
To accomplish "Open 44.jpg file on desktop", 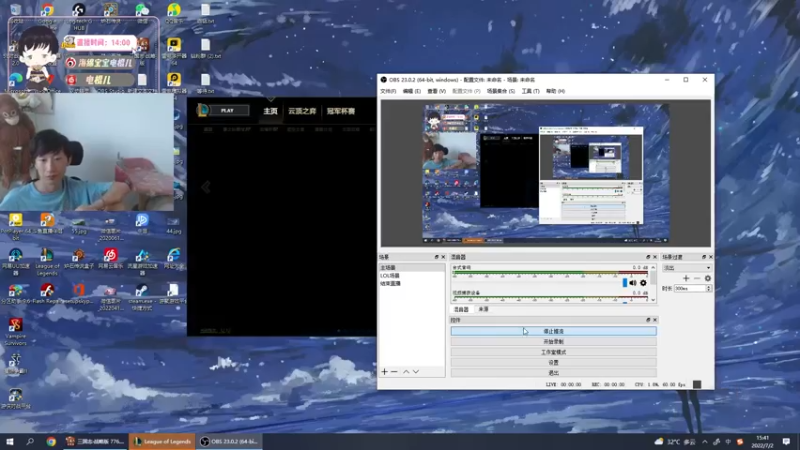I will click(173, 224).
